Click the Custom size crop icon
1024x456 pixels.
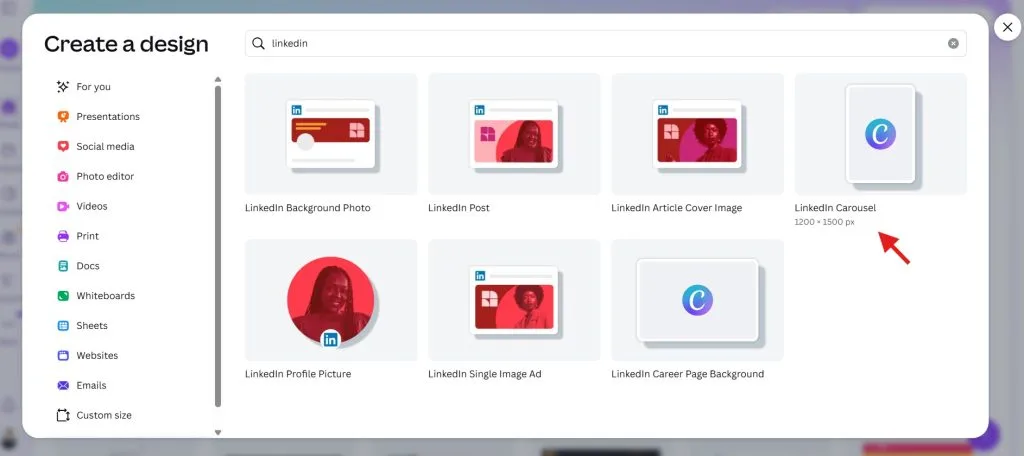coord(63,415)
